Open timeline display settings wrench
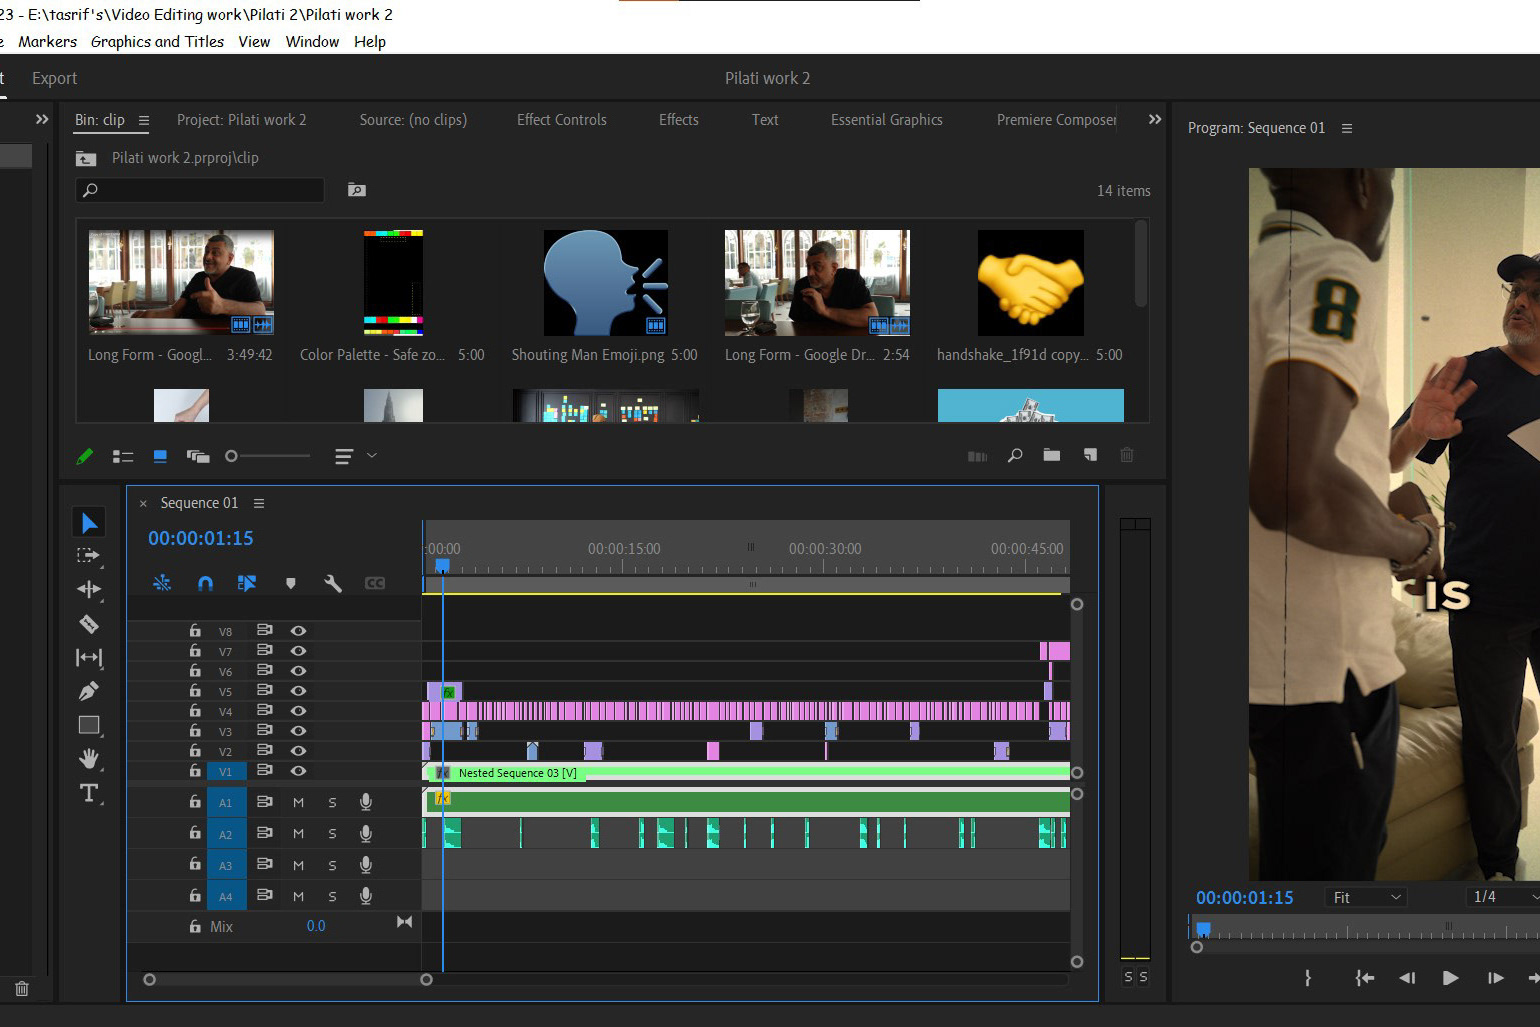 [x=333, y=583]
